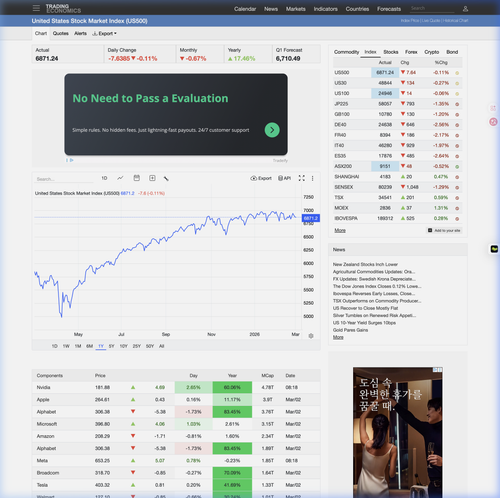Open the Export dropdown next to Alerts
Image resolution: width=500 pixels, height=498 pixels.
(x=104, y=34)
